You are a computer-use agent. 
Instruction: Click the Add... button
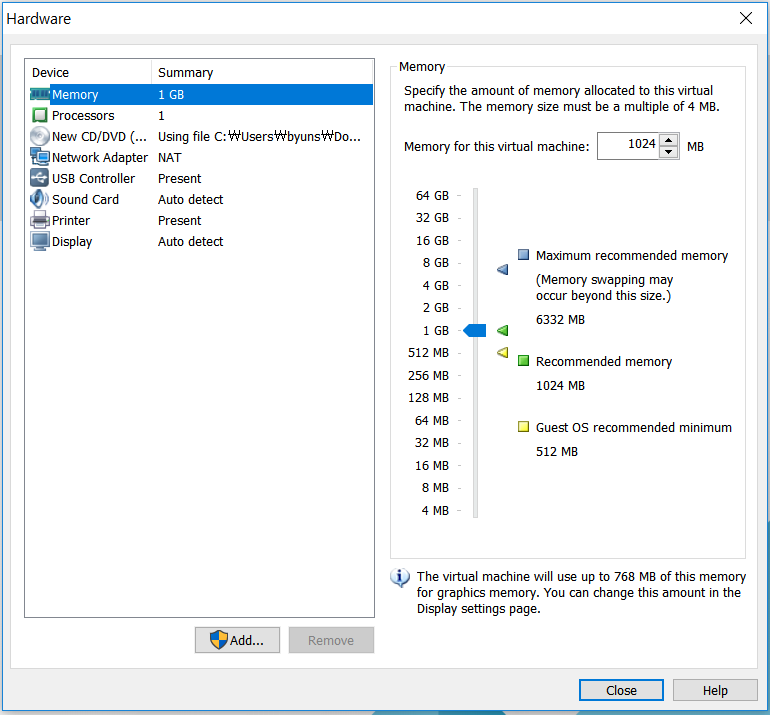pyautogui.click(x=237, y=640)
